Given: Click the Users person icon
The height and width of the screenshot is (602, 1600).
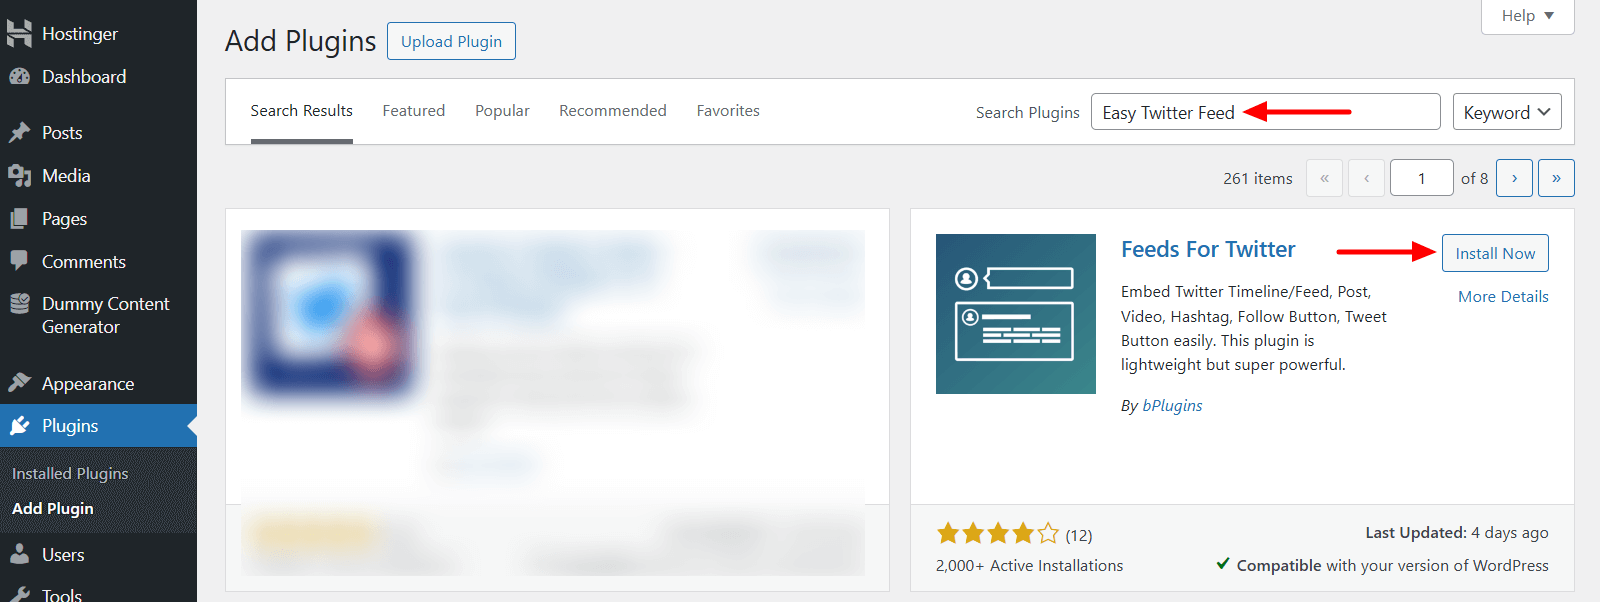Looking at the screenshot, I should click(19, 554).
